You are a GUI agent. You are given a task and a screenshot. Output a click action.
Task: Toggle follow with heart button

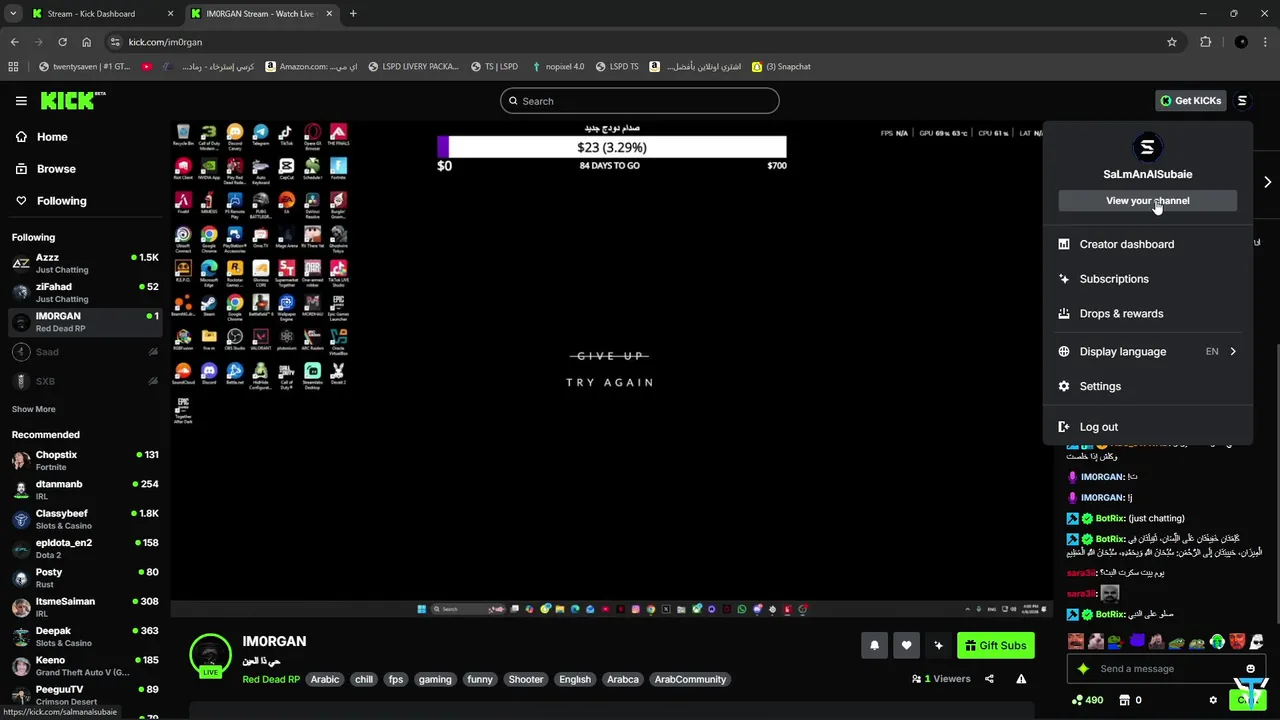906,646
